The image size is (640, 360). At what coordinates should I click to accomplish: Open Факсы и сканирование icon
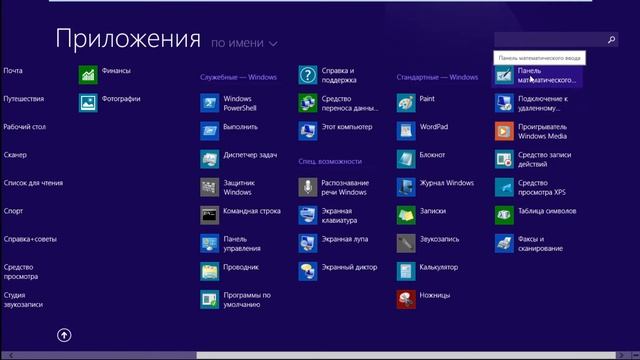click(504, 244)
